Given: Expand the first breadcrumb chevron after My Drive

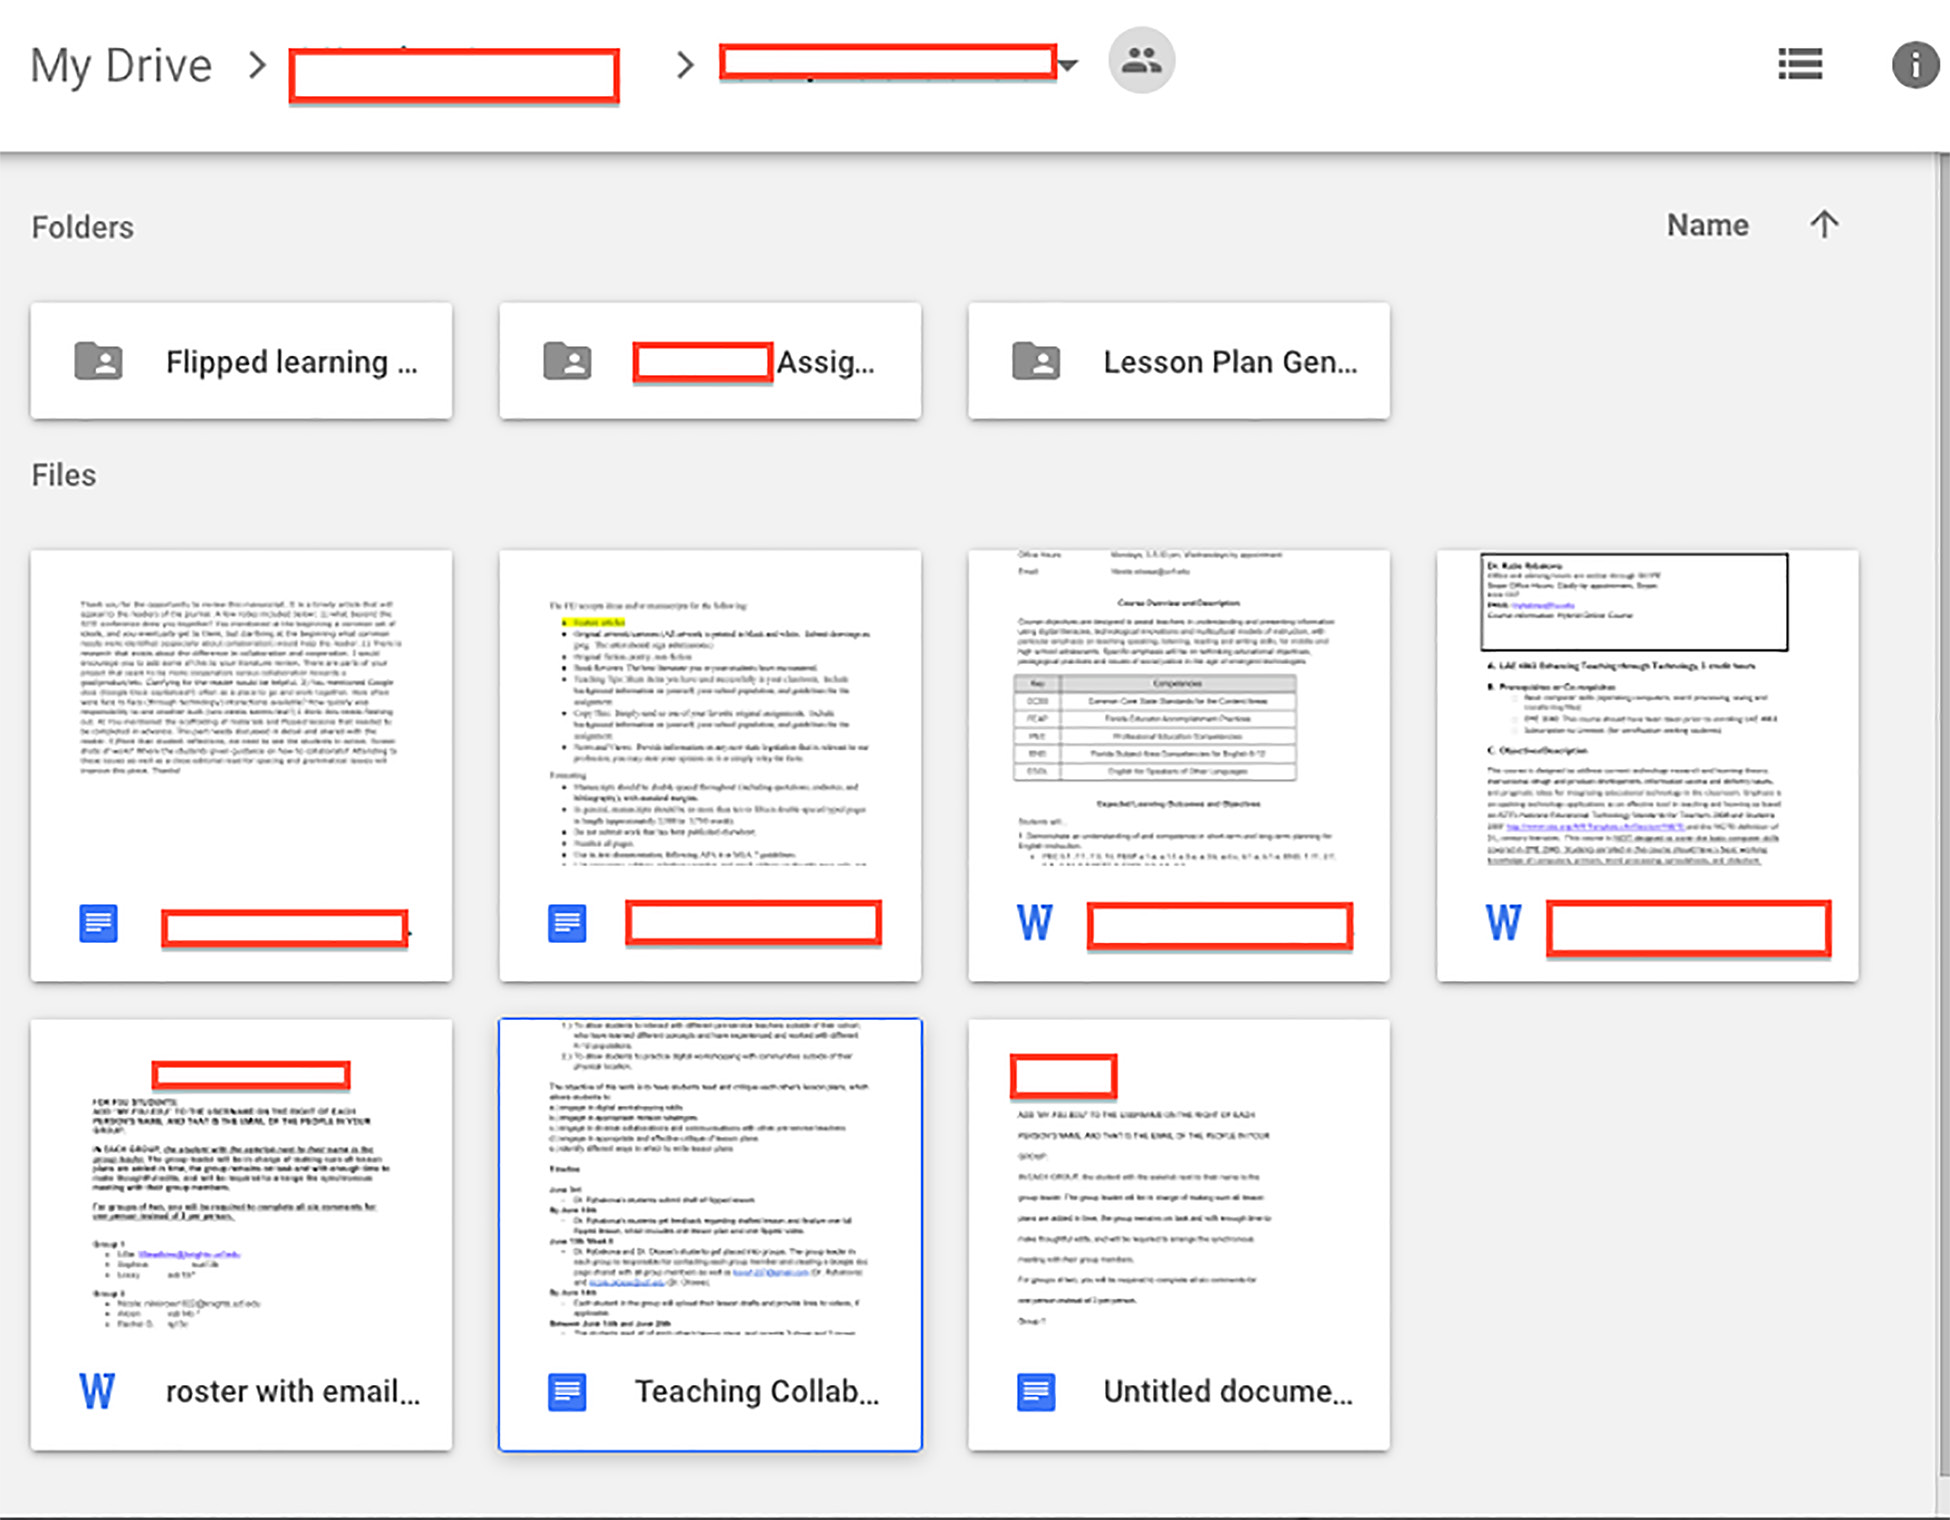Looking at the screenshot, I should pyautogui.click(x=258, y=65).
